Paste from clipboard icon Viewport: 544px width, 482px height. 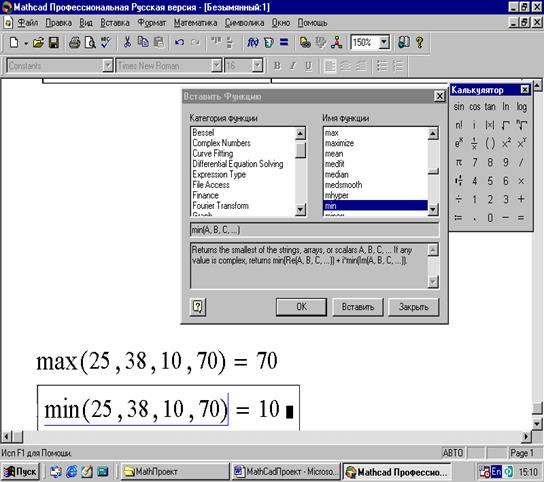coord(159,43)
